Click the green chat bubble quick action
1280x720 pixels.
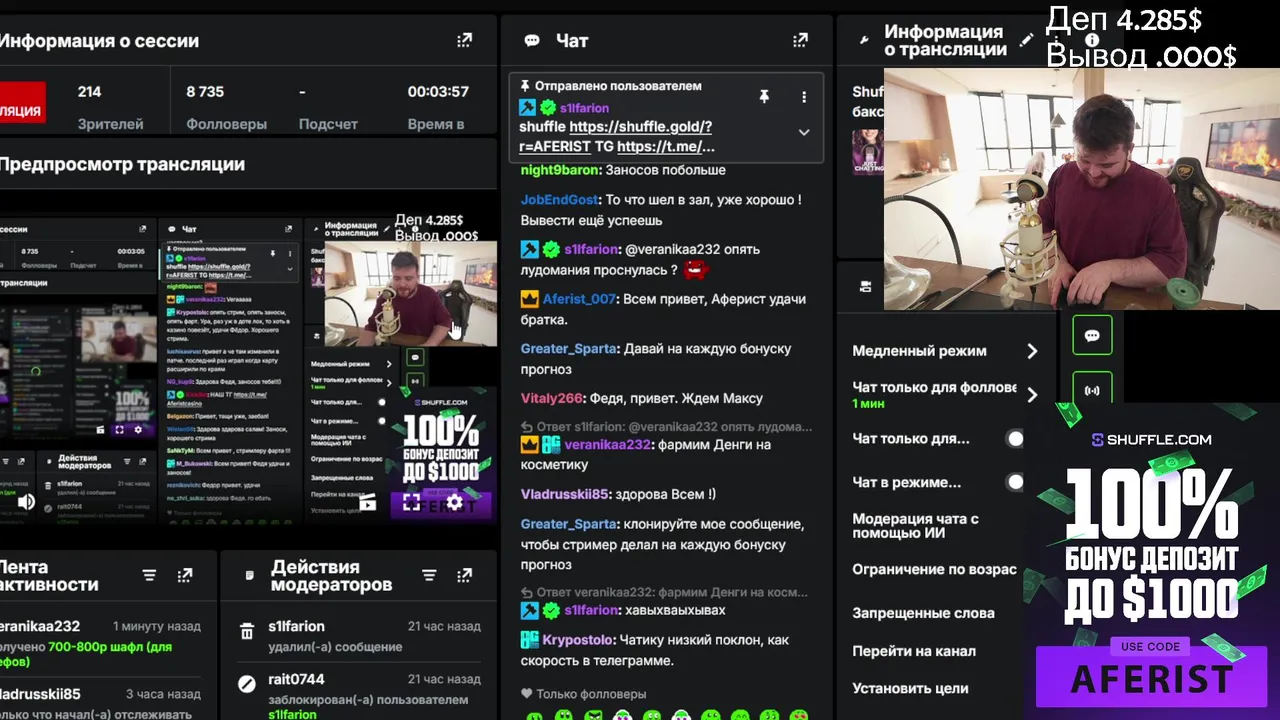(x=1092, y=336)
